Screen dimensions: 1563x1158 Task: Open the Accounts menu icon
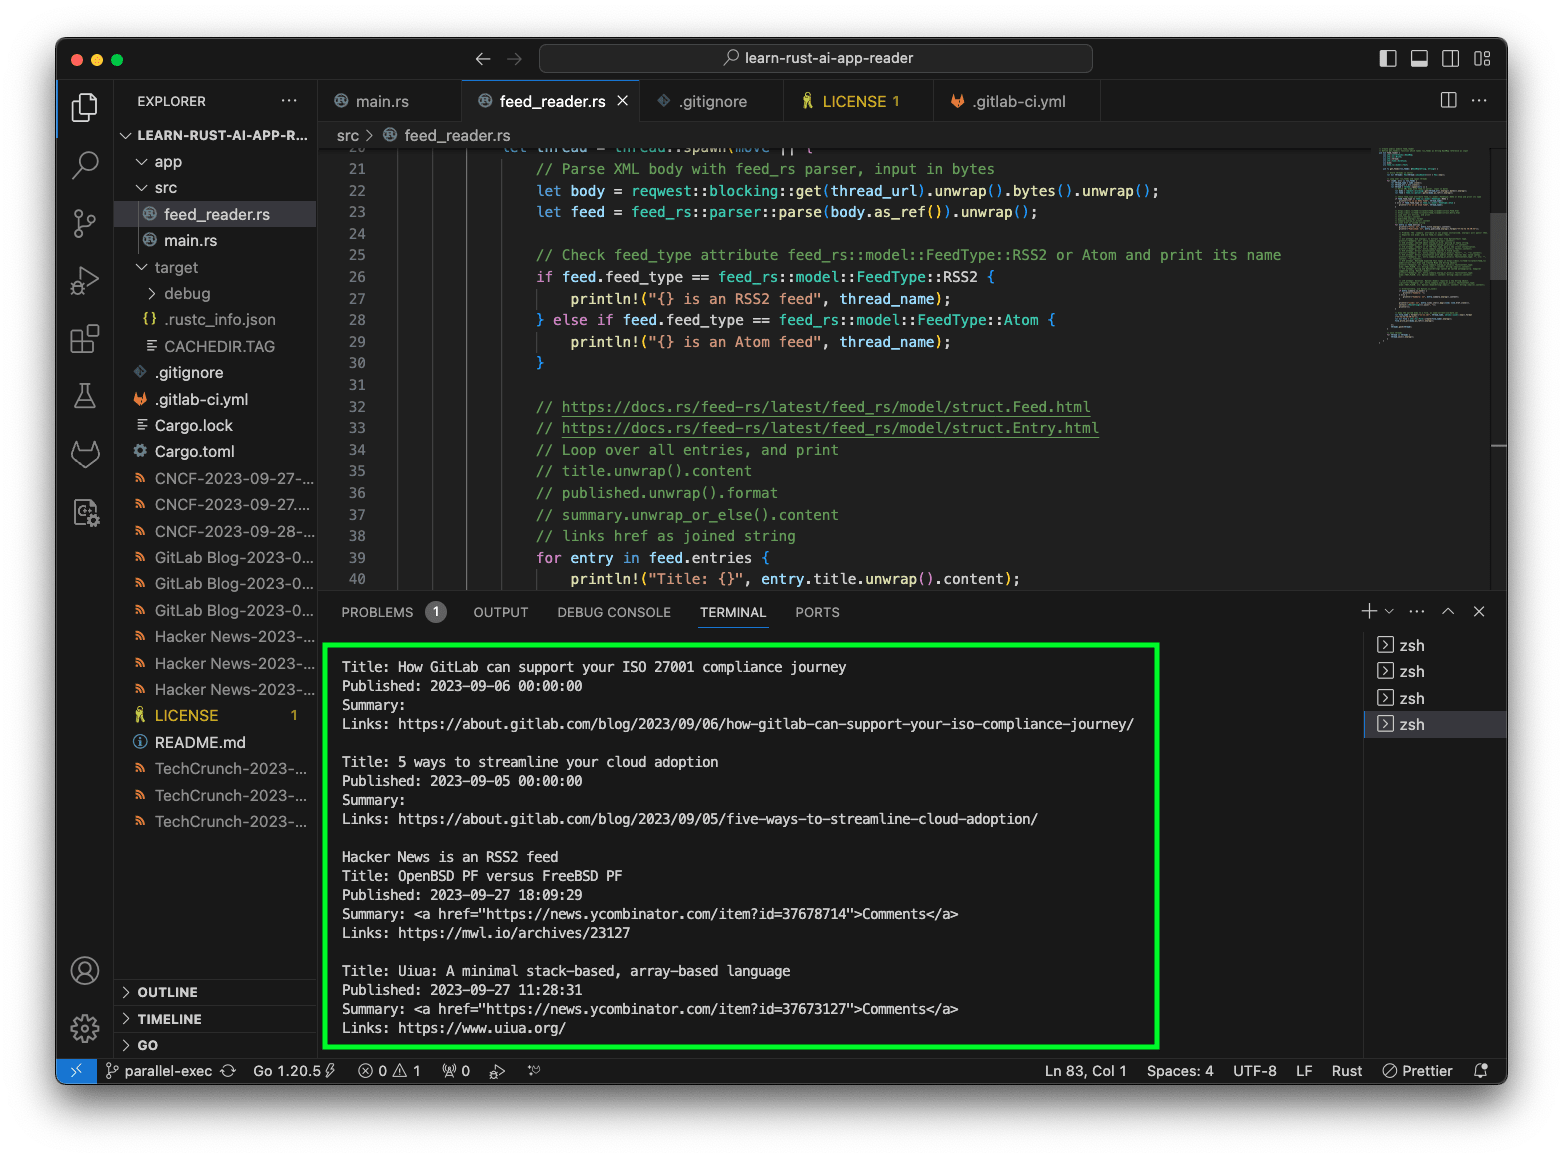85,970
